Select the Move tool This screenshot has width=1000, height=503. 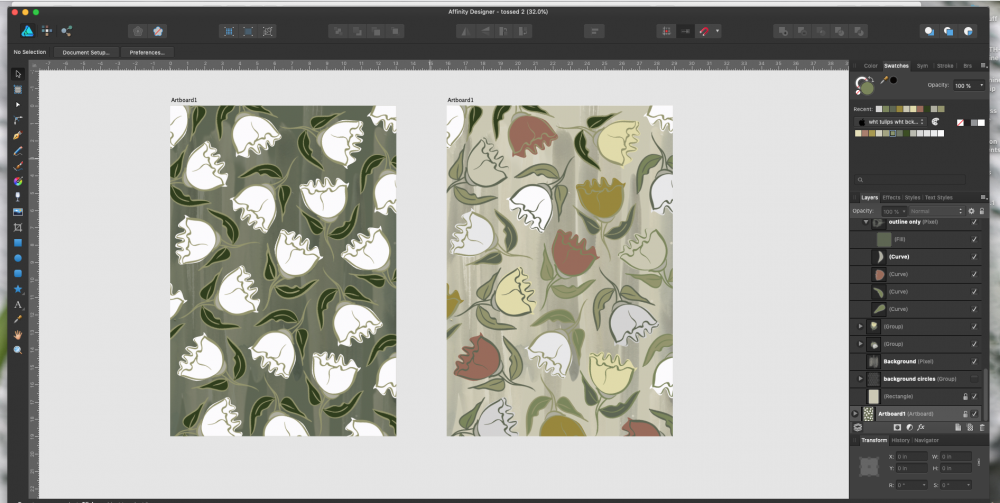[x=17, y=74]
